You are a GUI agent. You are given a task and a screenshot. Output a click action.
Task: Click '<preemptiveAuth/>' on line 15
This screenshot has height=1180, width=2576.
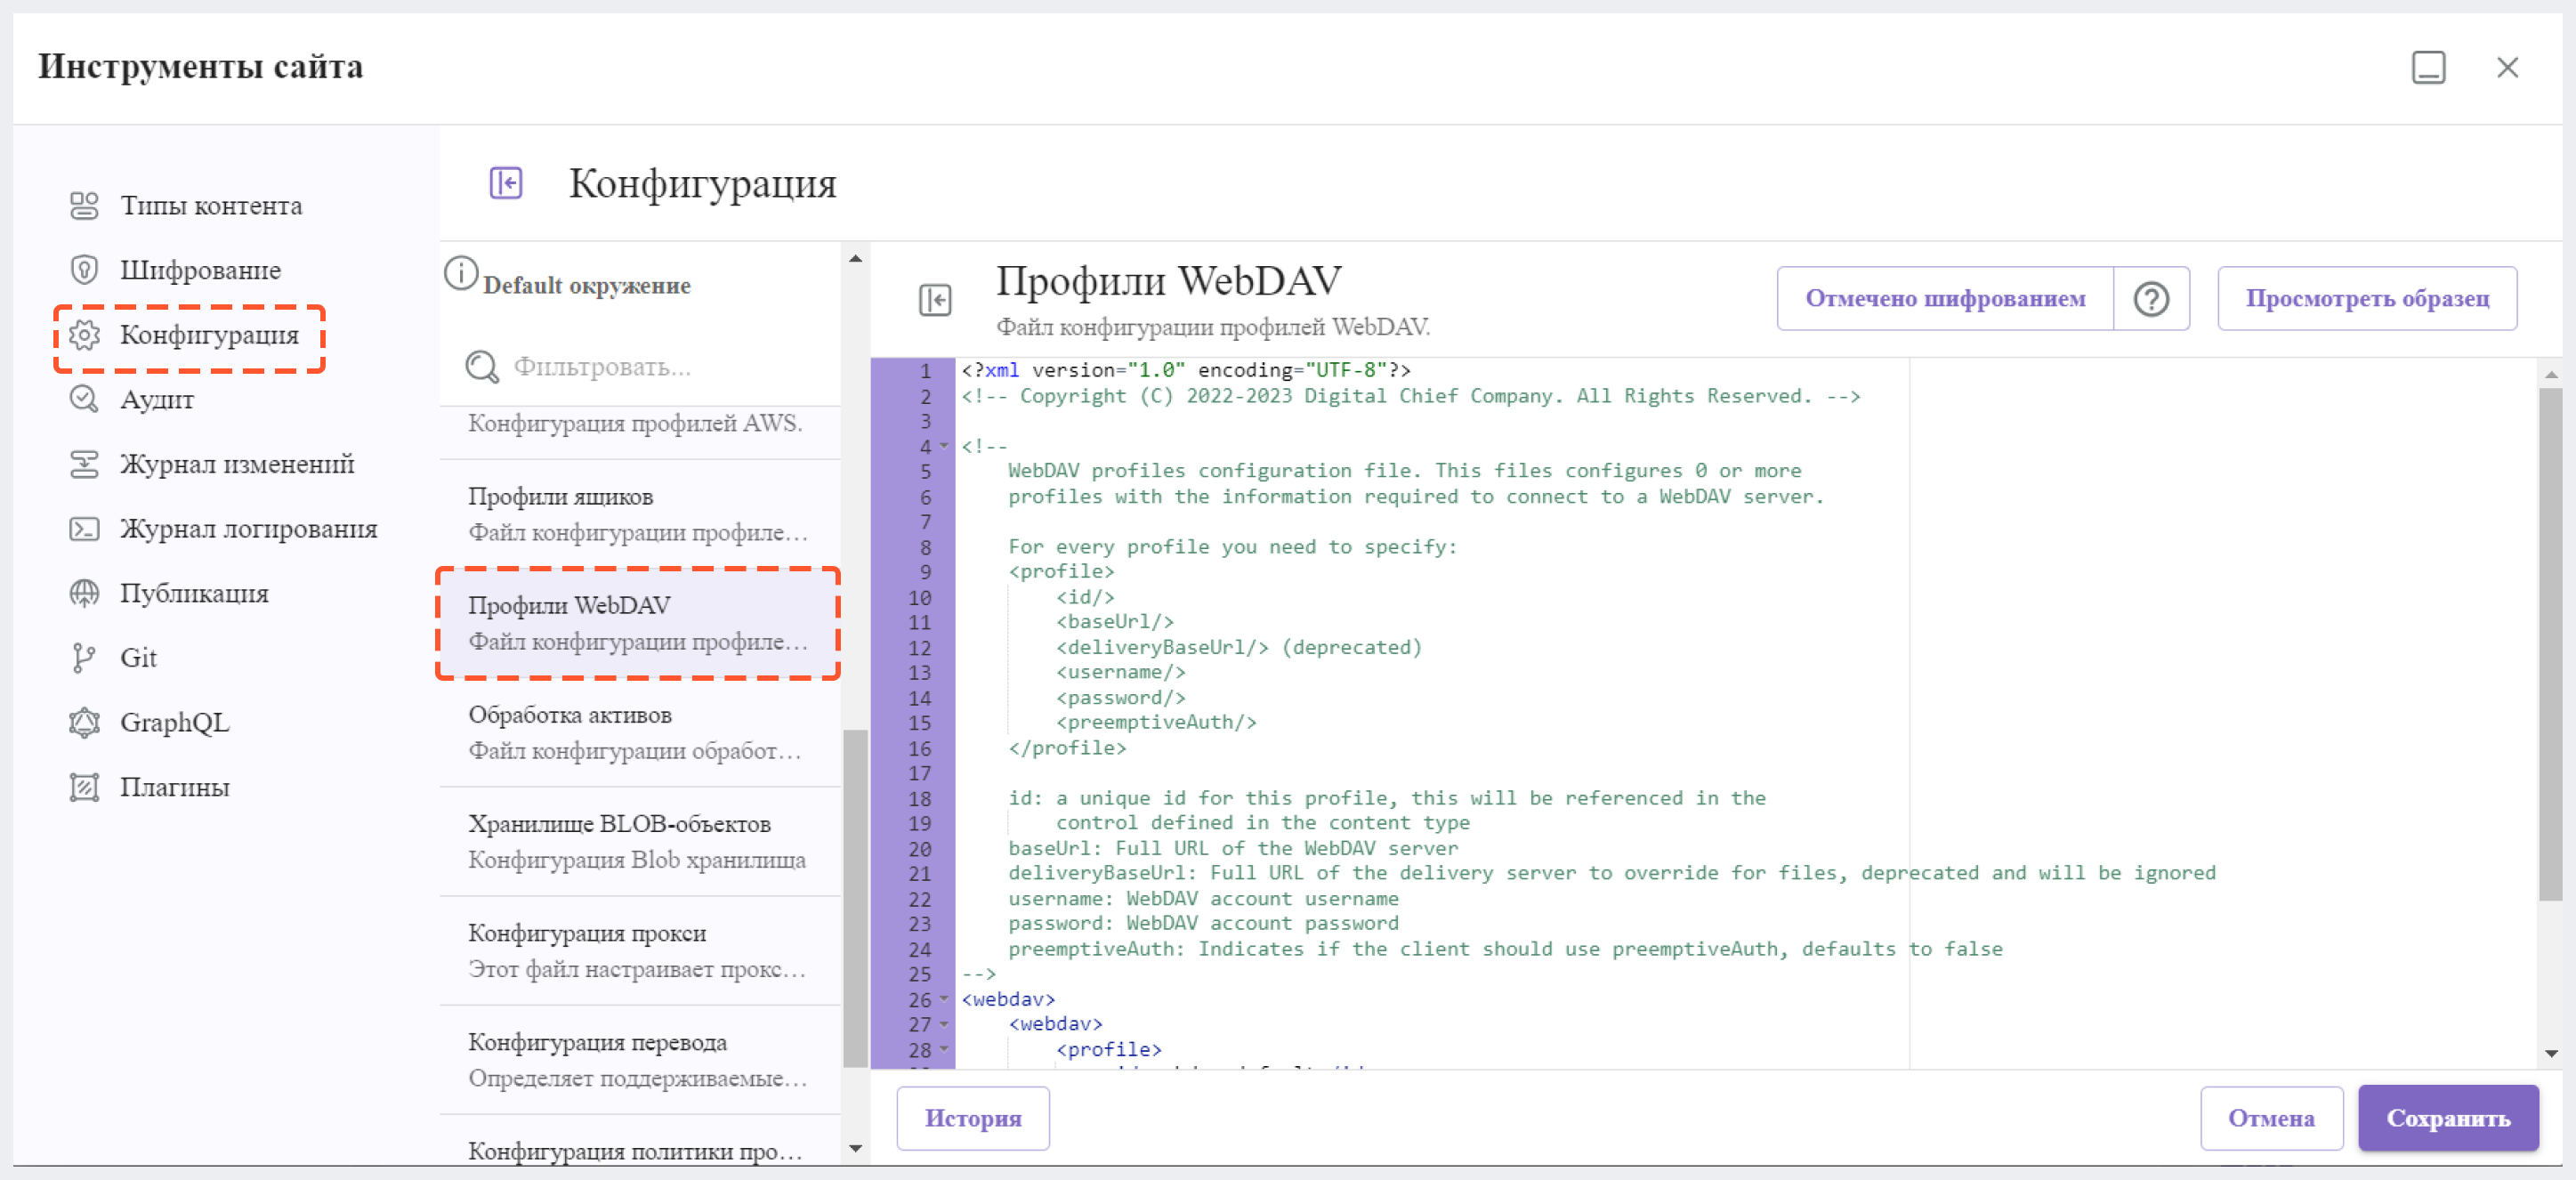1157,722
